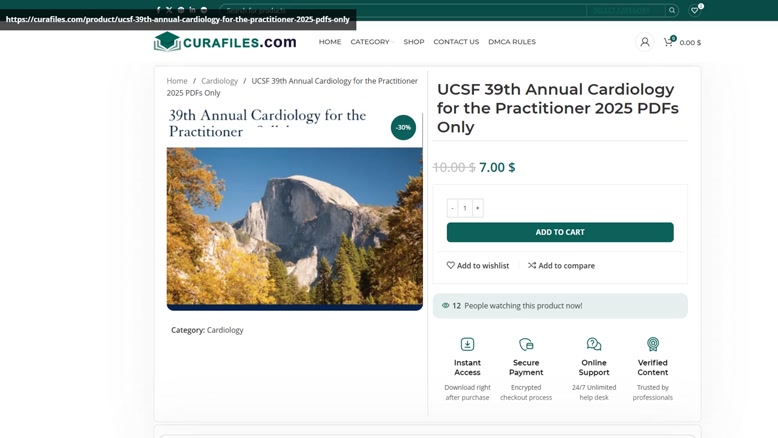The image size is (778, 438).
Task: Click the Half Dome product image
Action: 294,226
